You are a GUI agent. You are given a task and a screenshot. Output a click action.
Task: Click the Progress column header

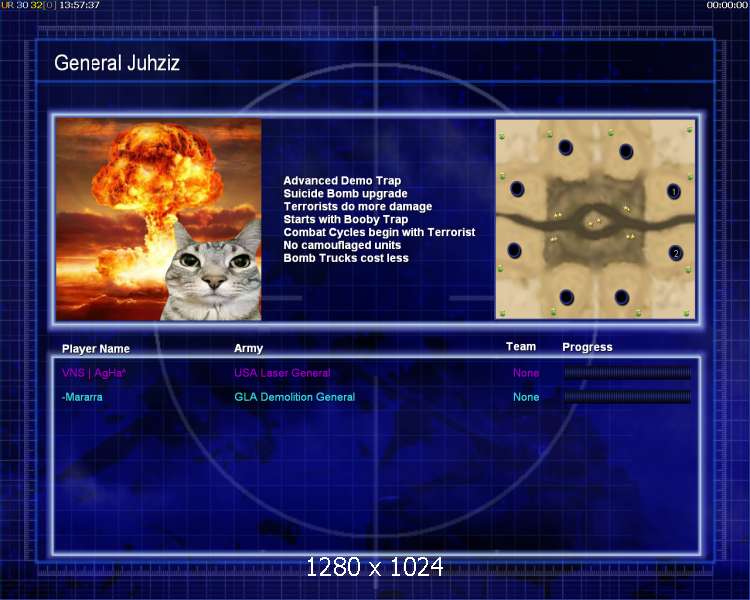point(587,347)
